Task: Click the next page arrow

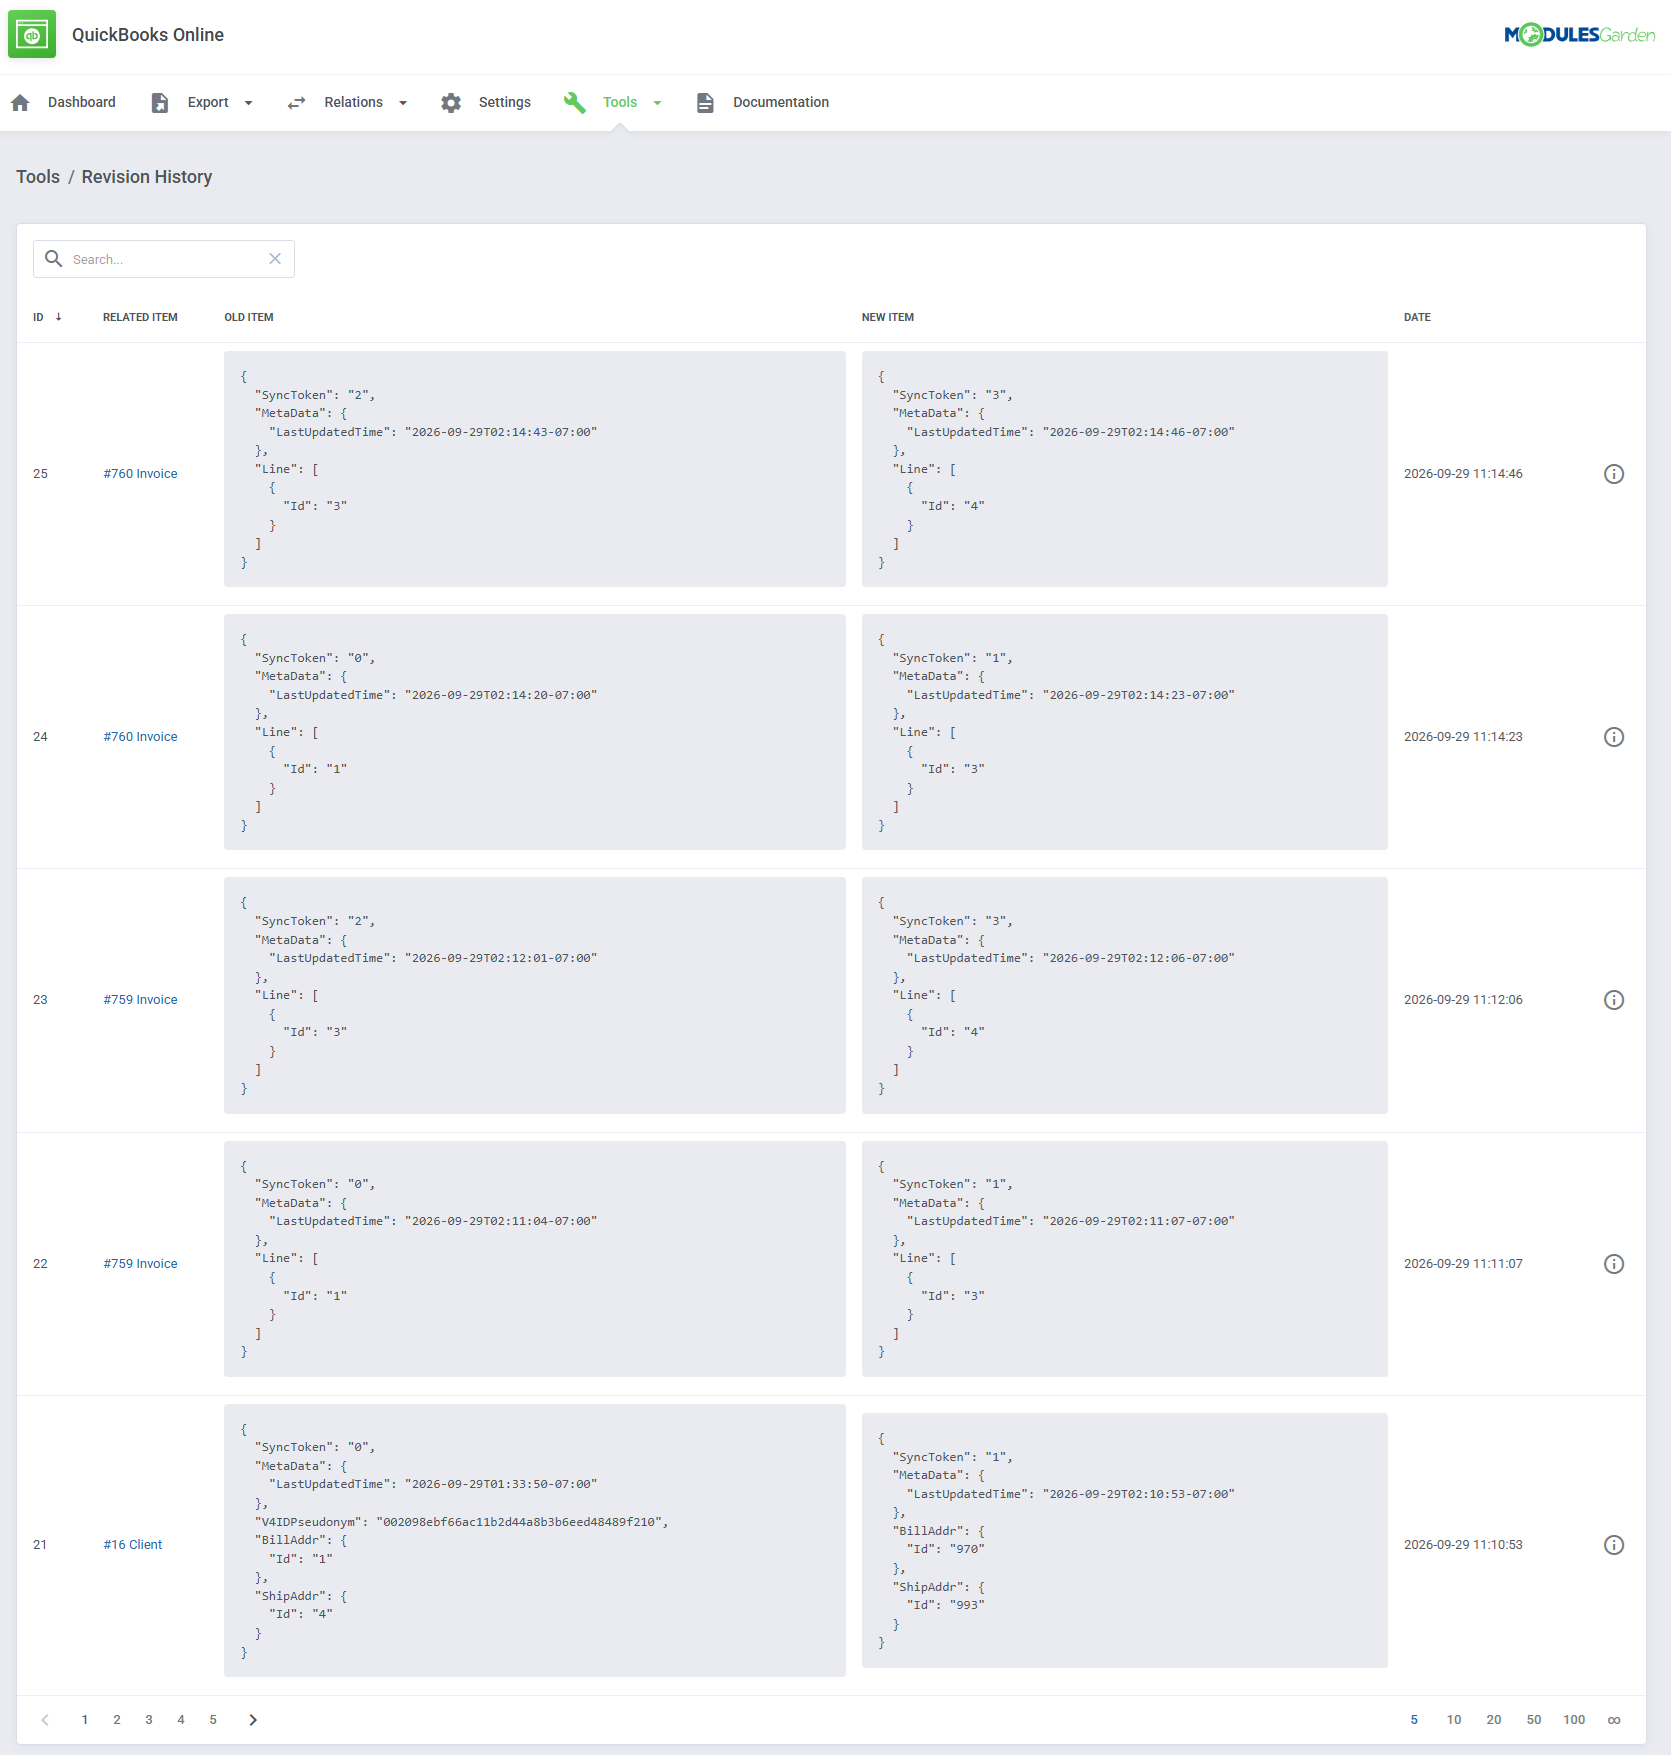Action: (x=253, y=1720)
